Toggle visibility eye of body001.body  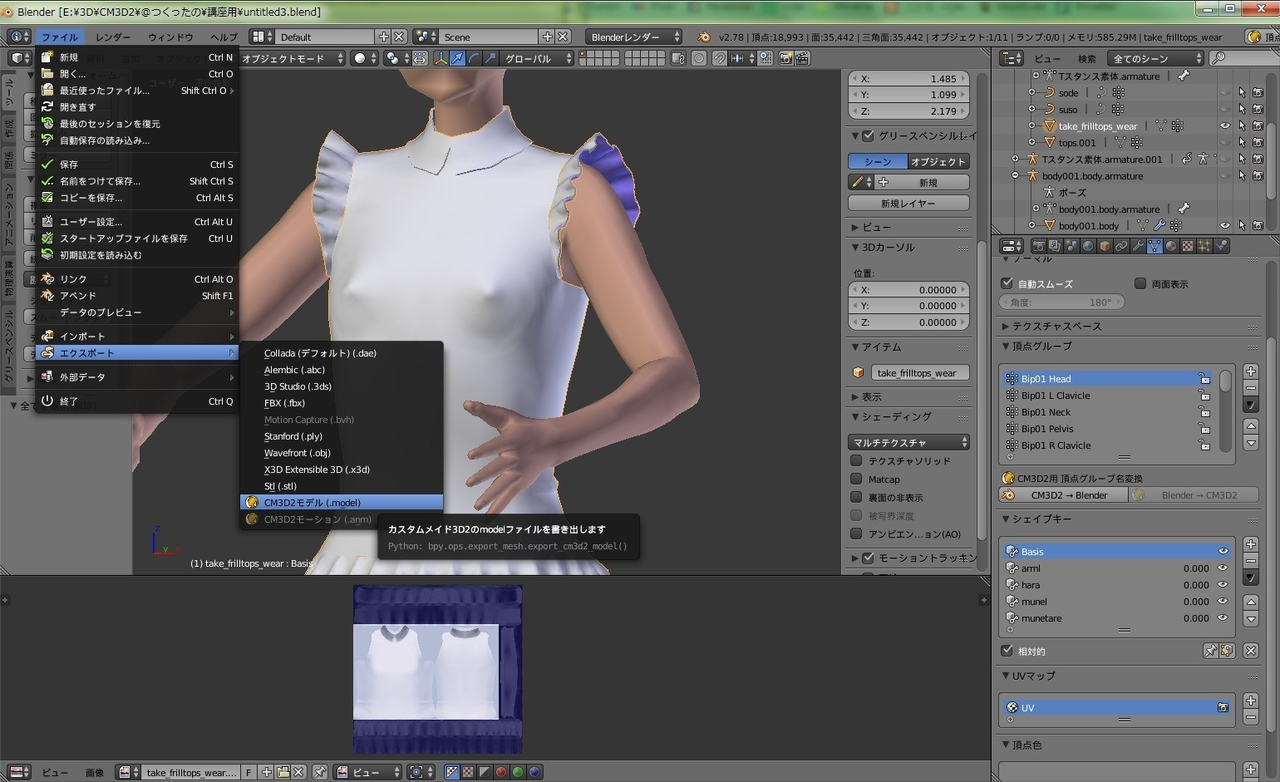pos(1224,226)
